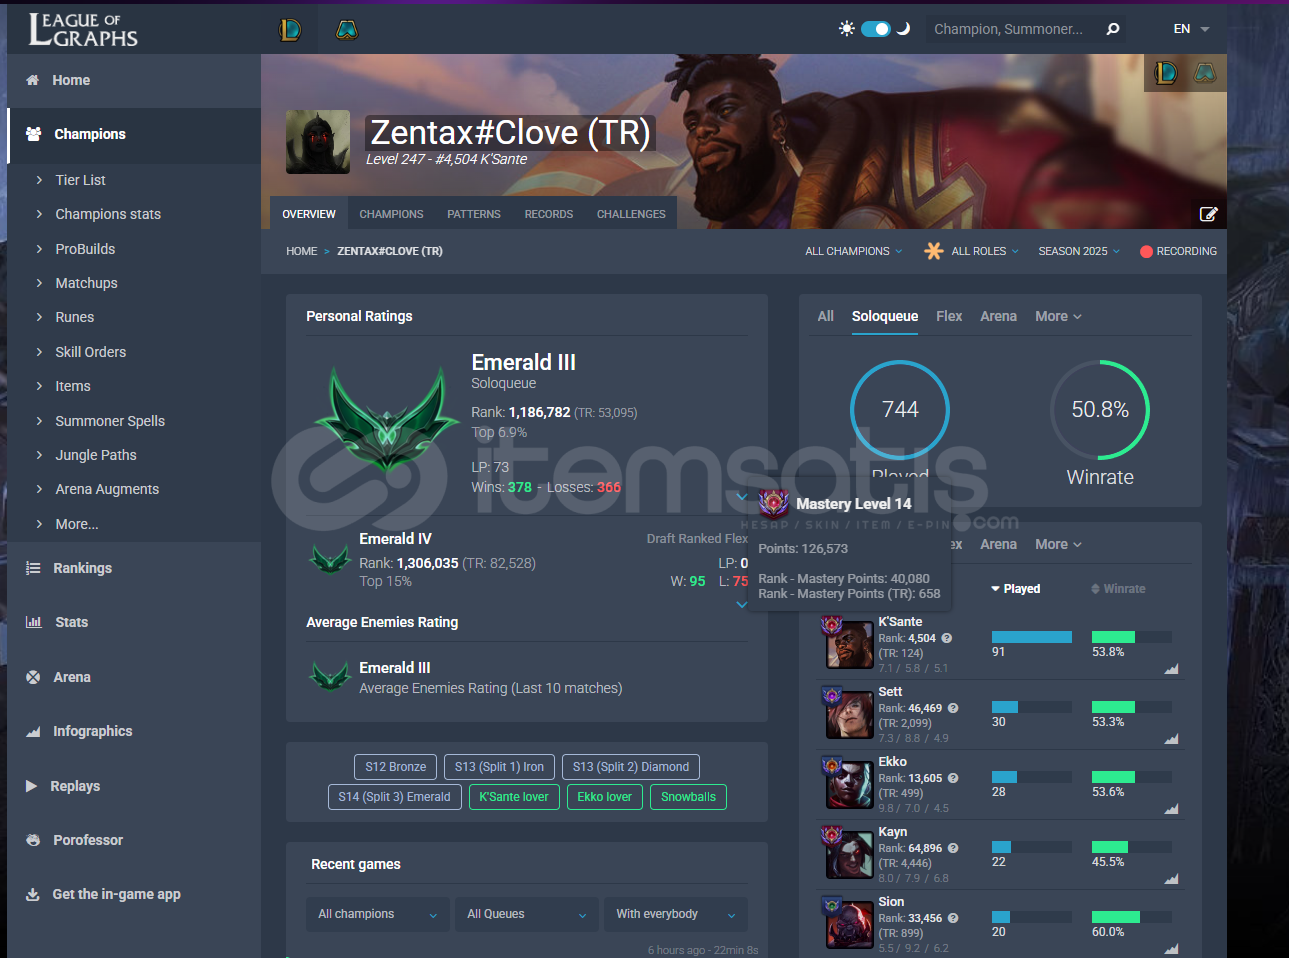Click the S14 (Split 3) Emerald tag
The height and width of the screenshot is (958, 1289).
[x=394, y=797]
